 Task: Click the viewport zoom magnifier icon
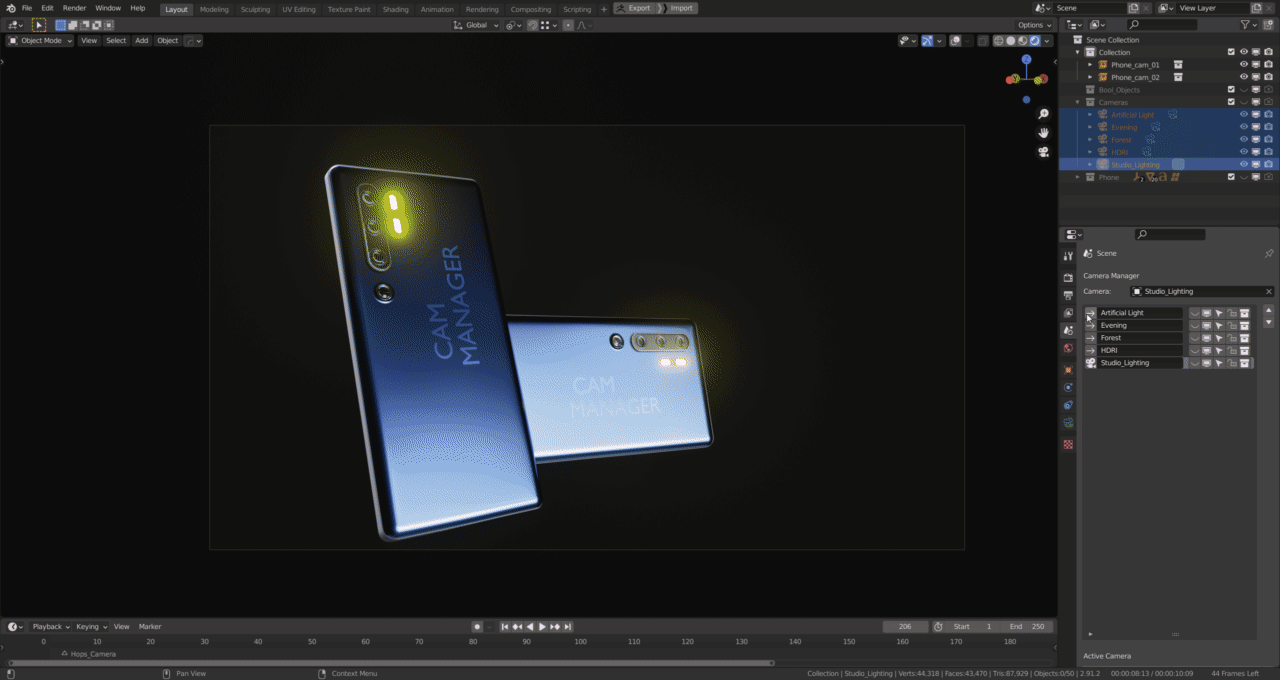pyautogui.click(x=1043, y=114)
